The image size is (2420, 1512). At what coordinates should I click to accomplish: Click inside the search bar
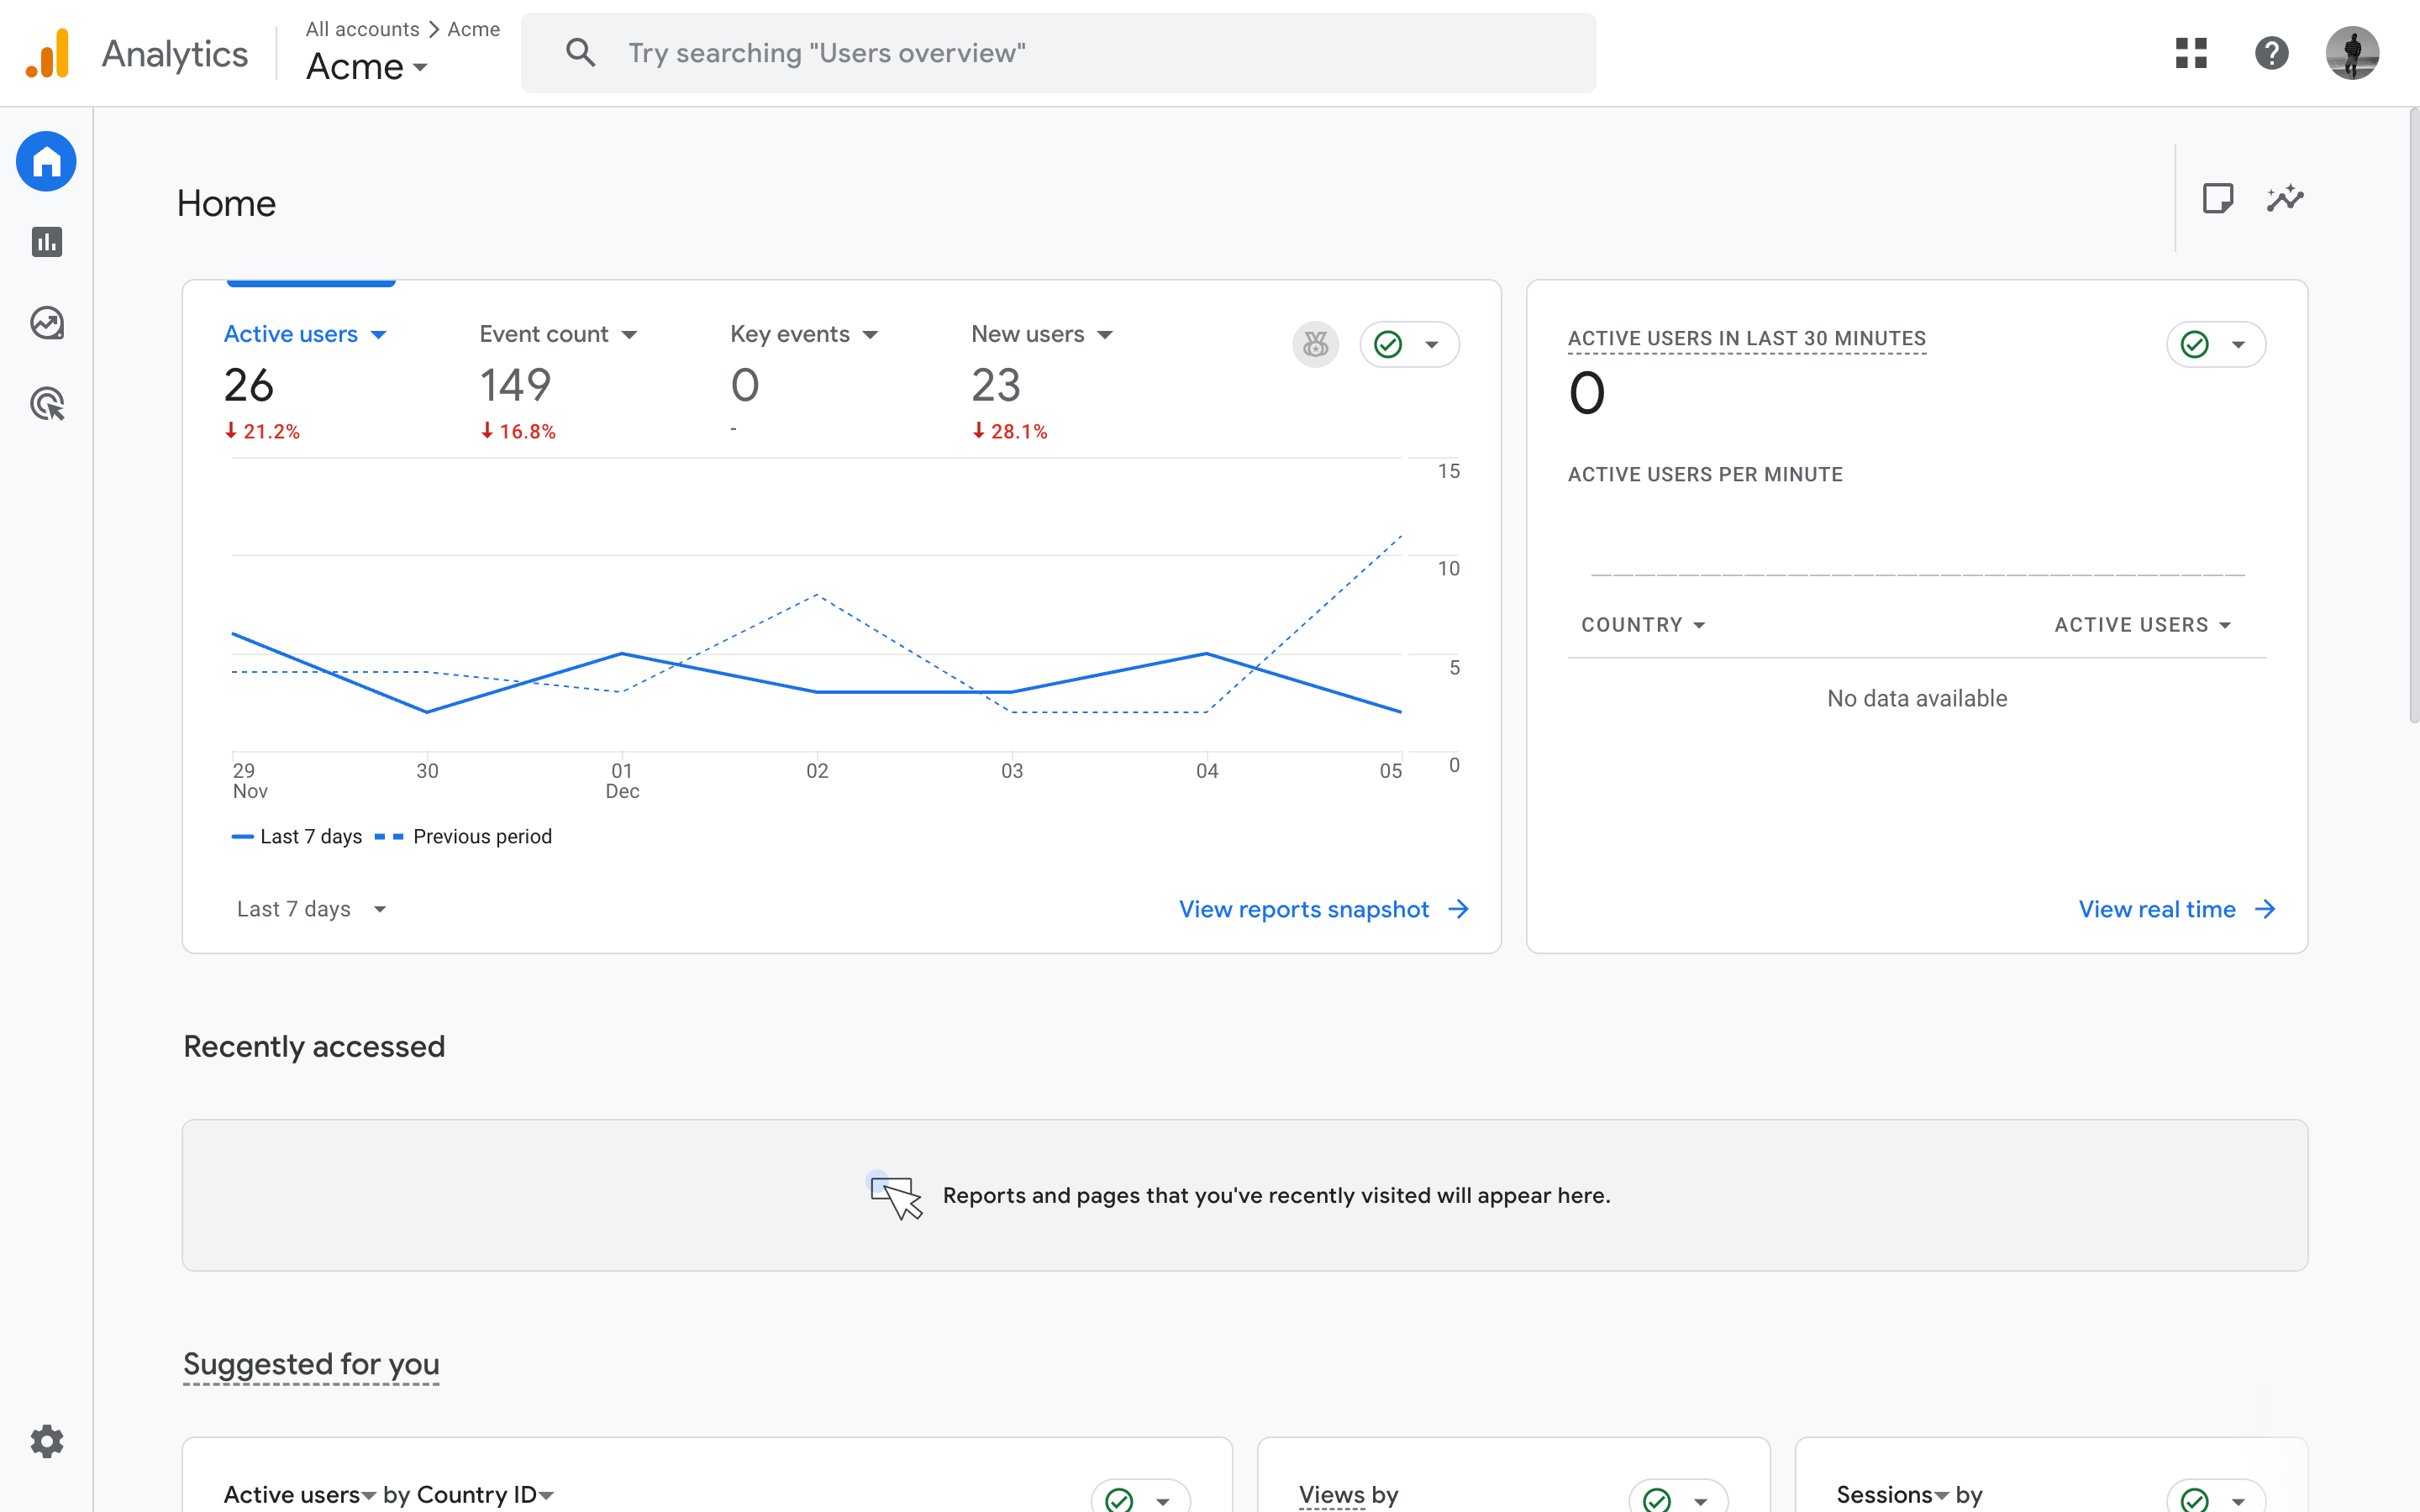(x=1058, y=52)
